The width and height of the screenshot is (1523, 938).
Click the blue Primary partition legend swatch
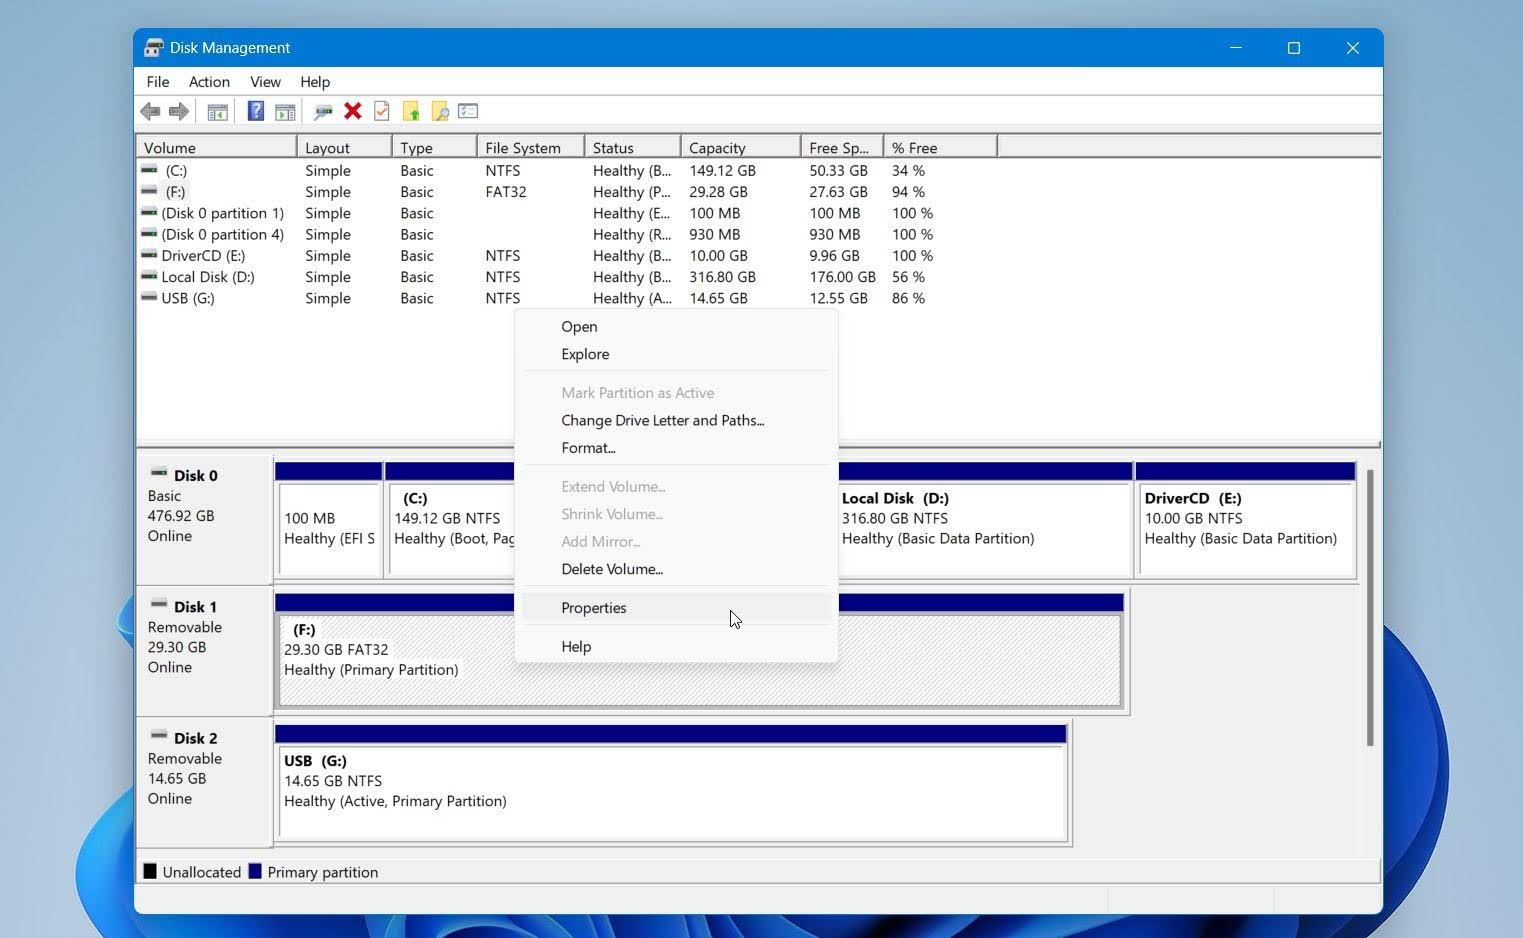(x=255, y=871)
